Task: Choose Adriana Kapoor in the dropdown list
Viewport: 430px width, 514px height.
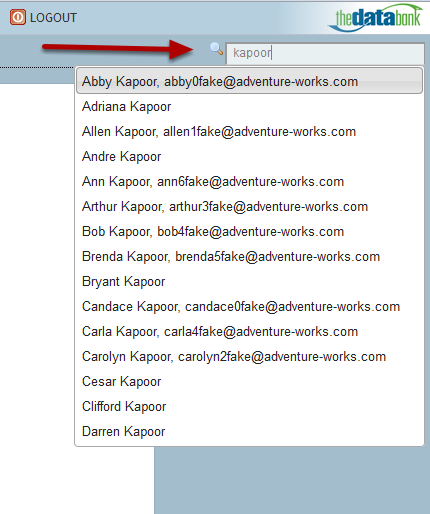Action: 249,107
